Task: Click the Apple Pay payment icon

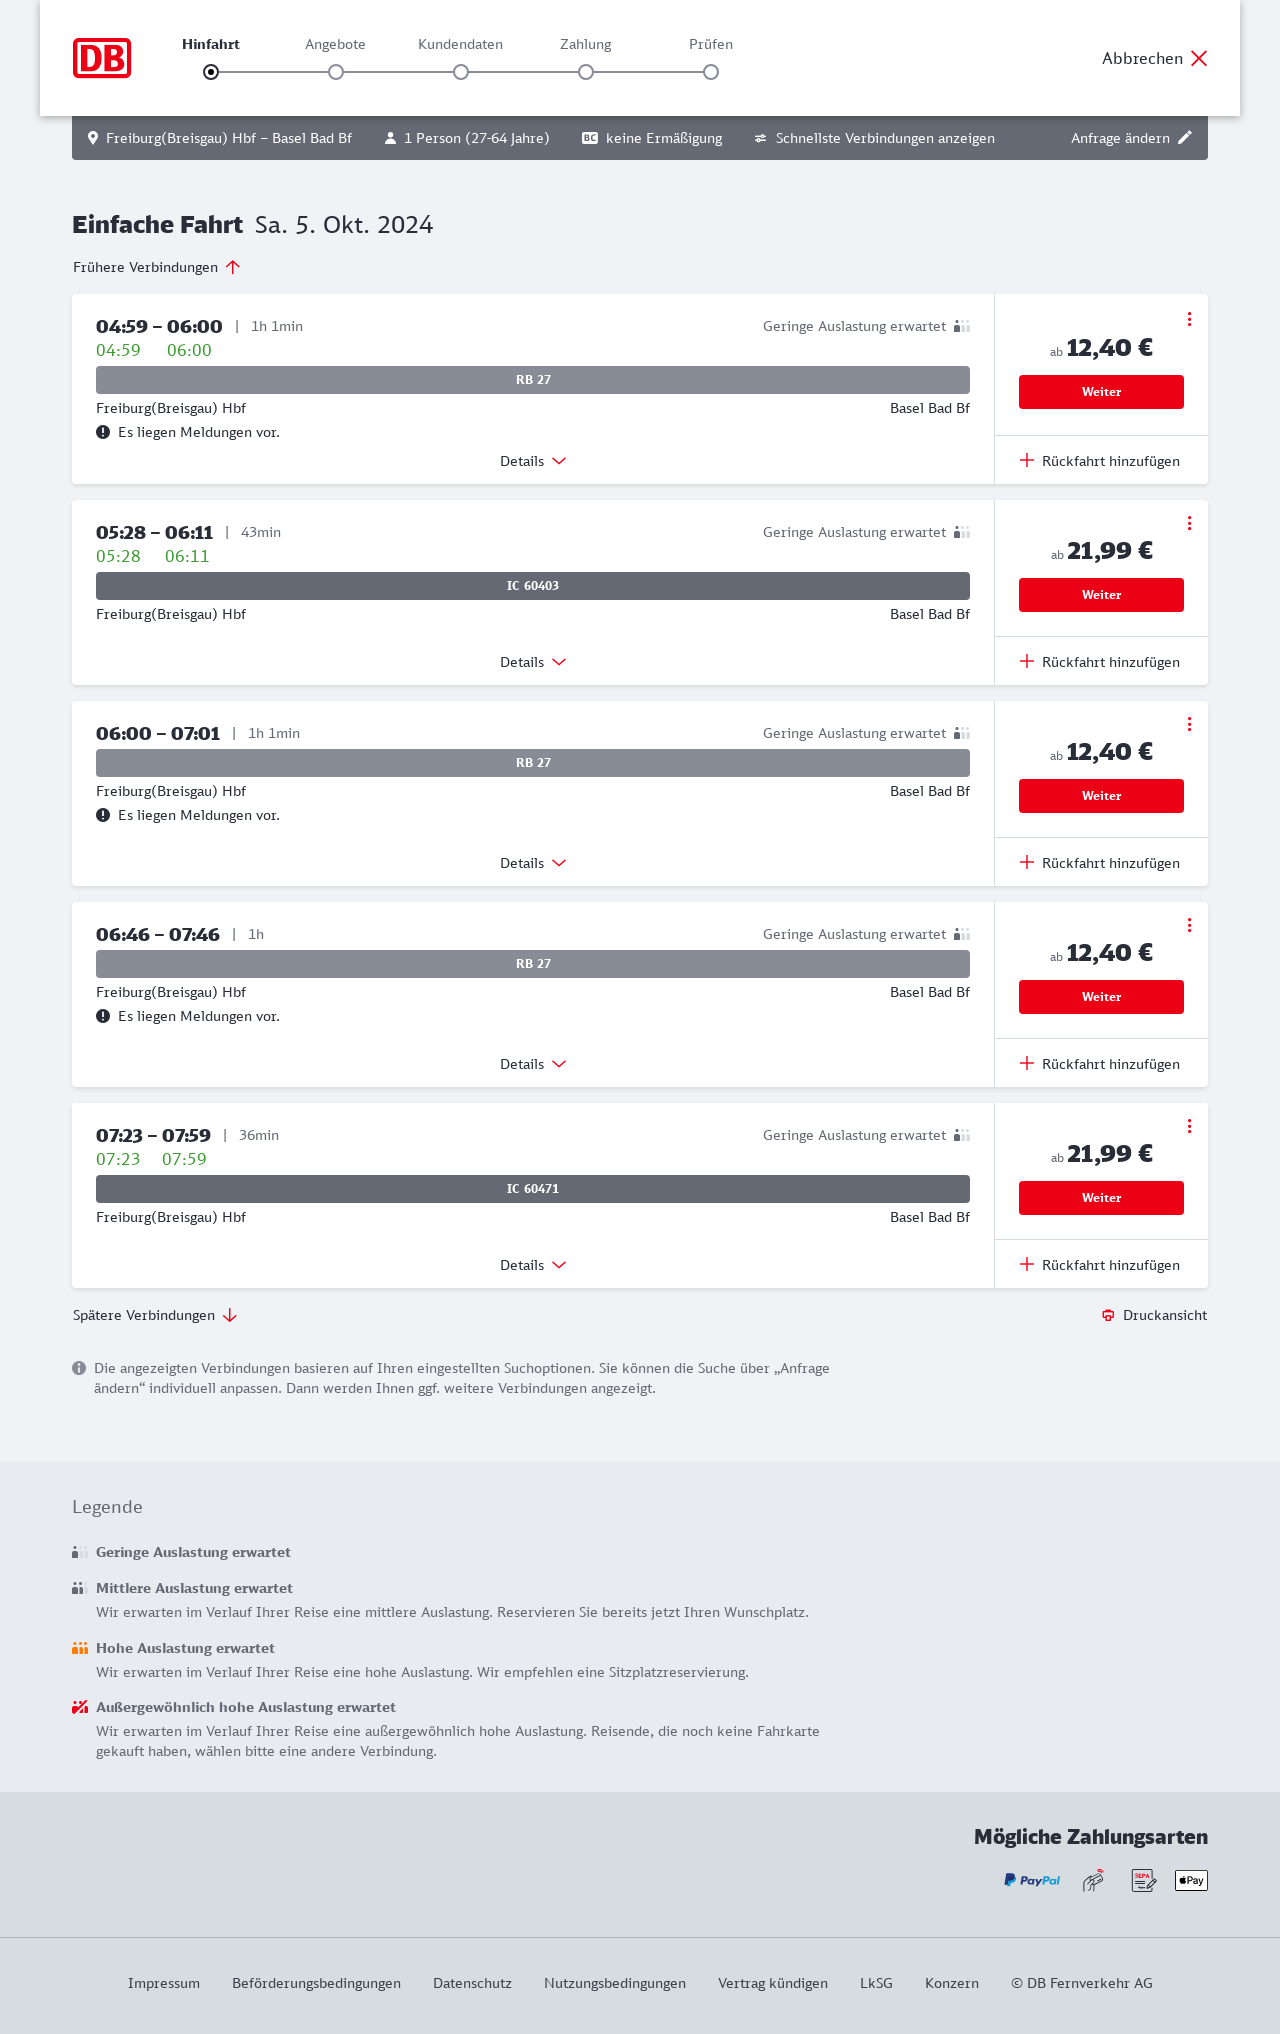Action: 1191,1880
